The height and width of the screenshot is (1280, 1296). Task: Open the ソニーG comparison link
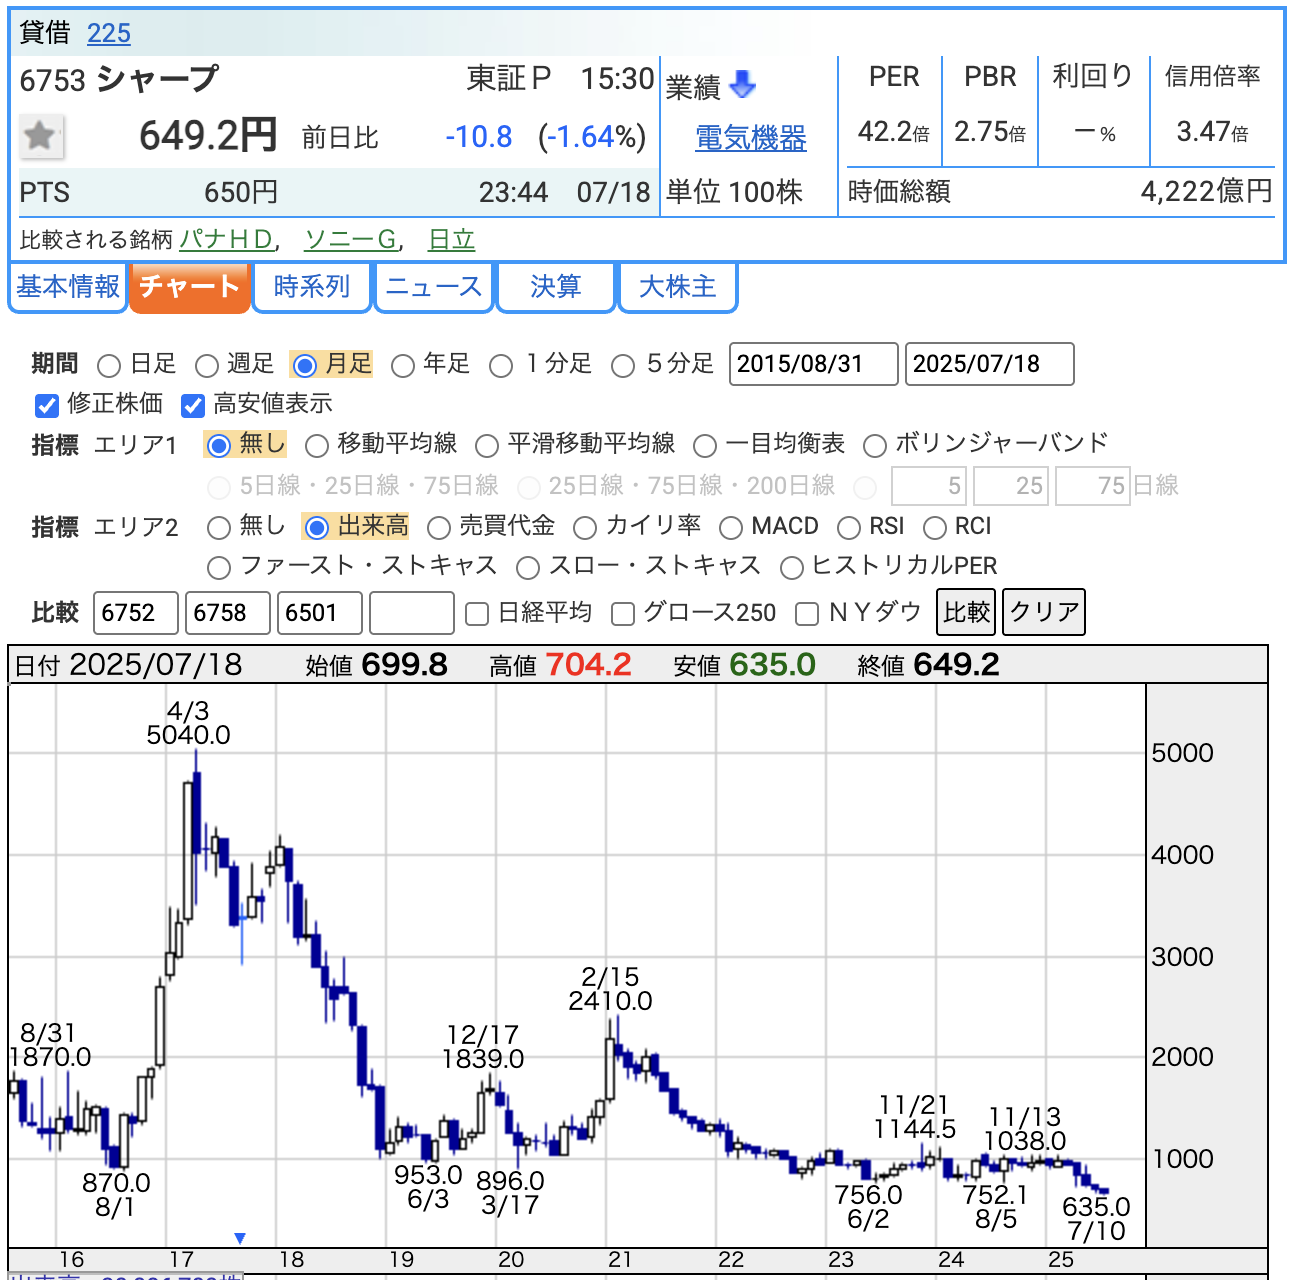coord(351,240)
